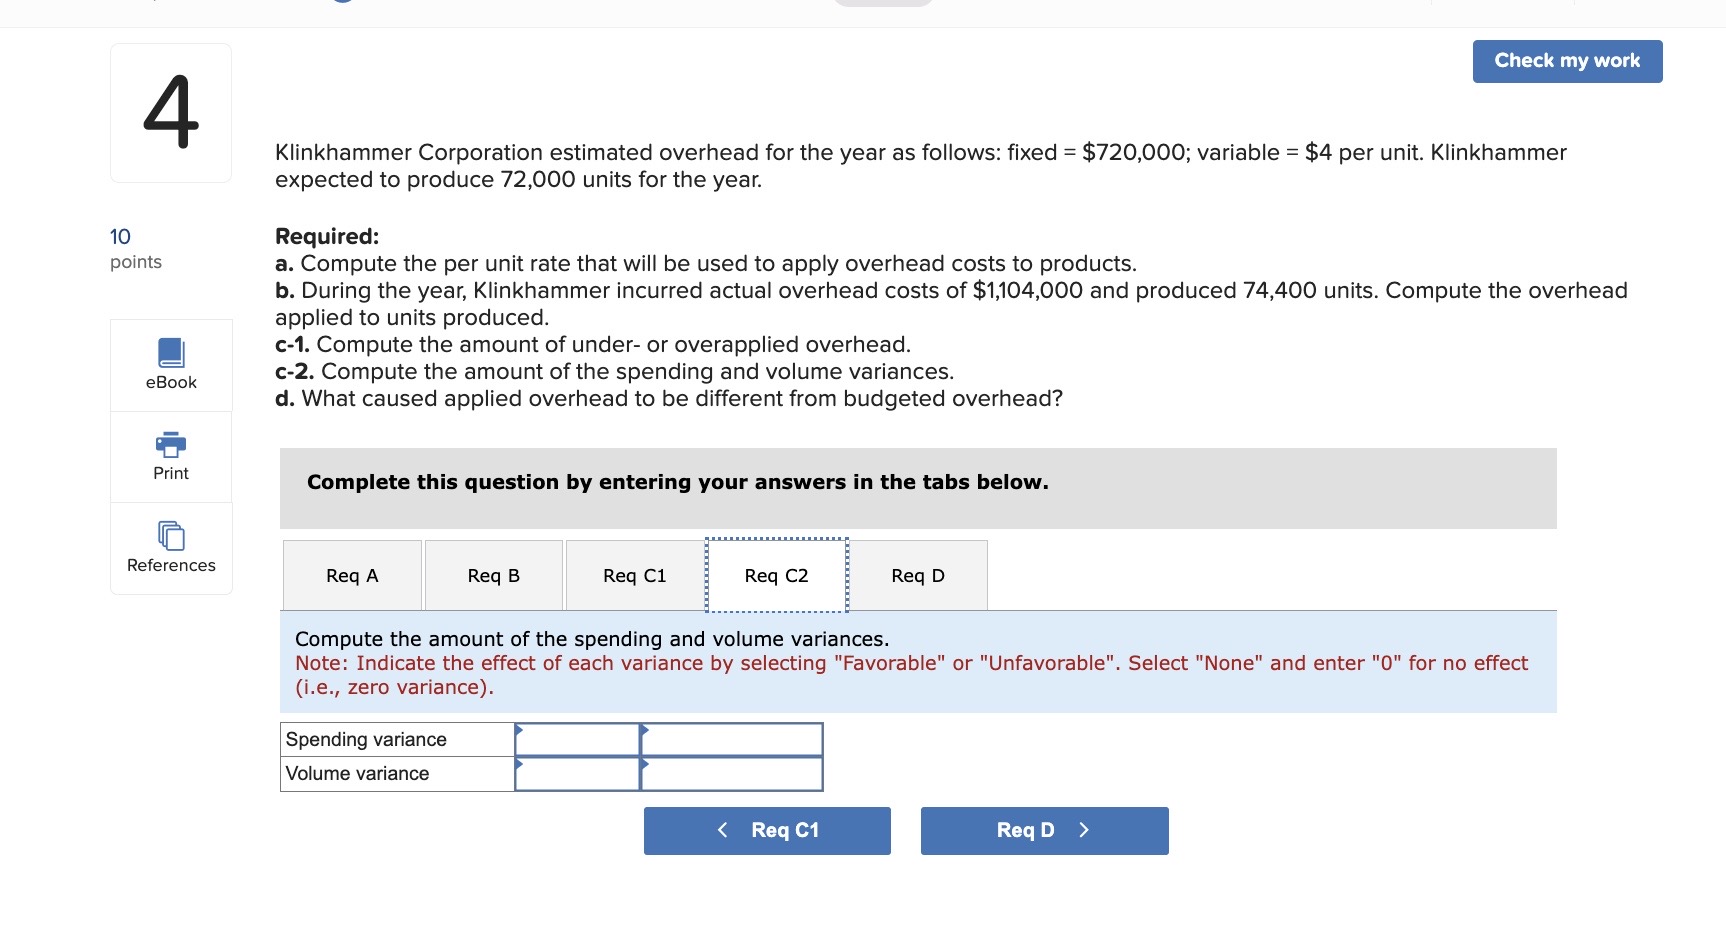Expand the Volume variance amount dropdown
The width and height of the screenshot is (1726, 938).
(519, 766)
